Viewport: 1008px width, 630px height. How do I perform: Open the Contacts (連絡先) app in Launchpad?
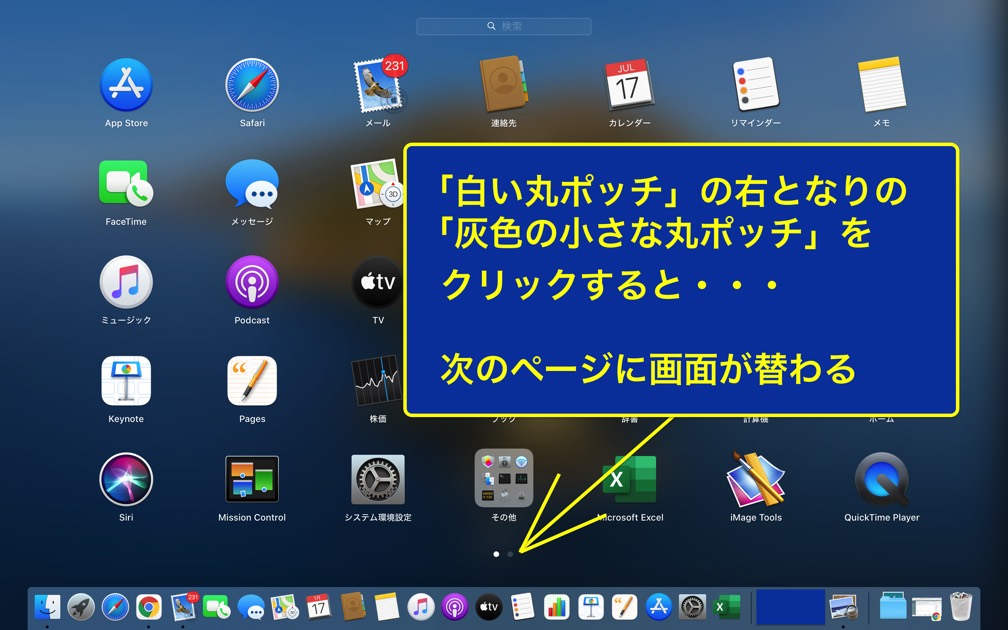[503, 86]
